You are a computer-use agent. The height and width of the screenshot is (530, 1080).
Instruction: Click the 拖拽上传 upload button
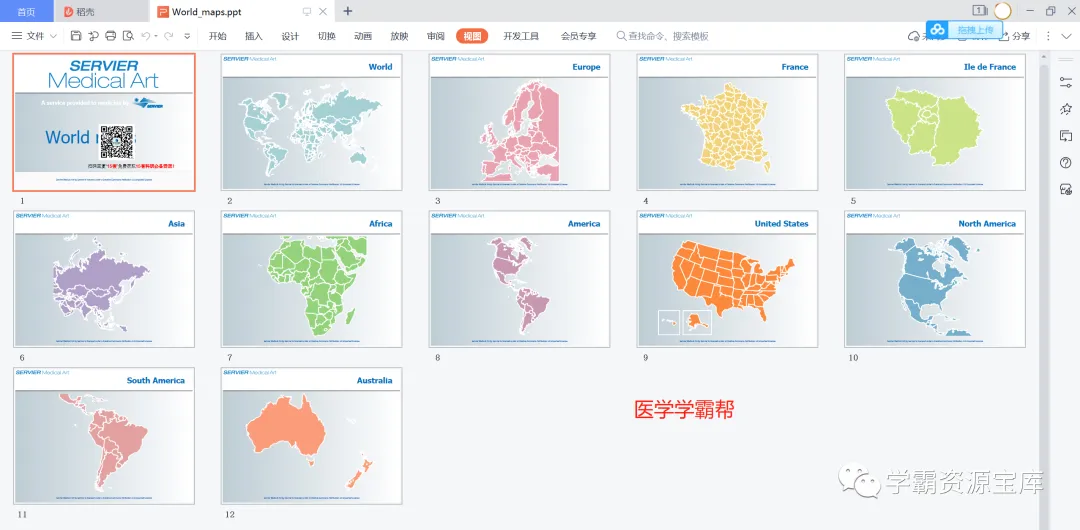(x=975, y=30)
